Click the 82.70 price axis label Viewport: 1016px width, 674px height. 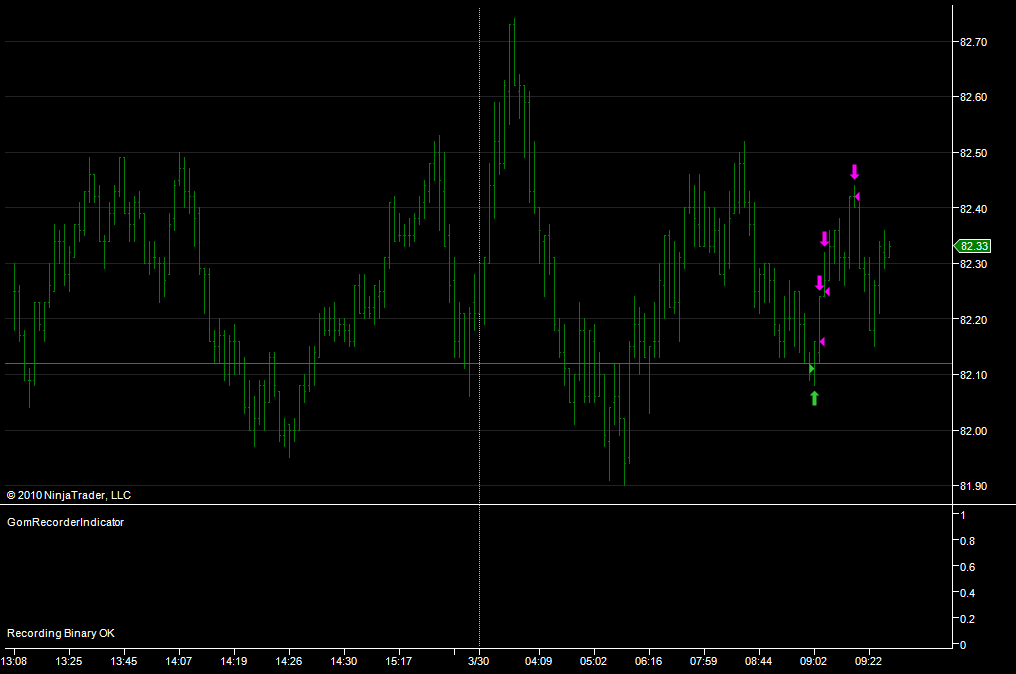coord(973,42)
